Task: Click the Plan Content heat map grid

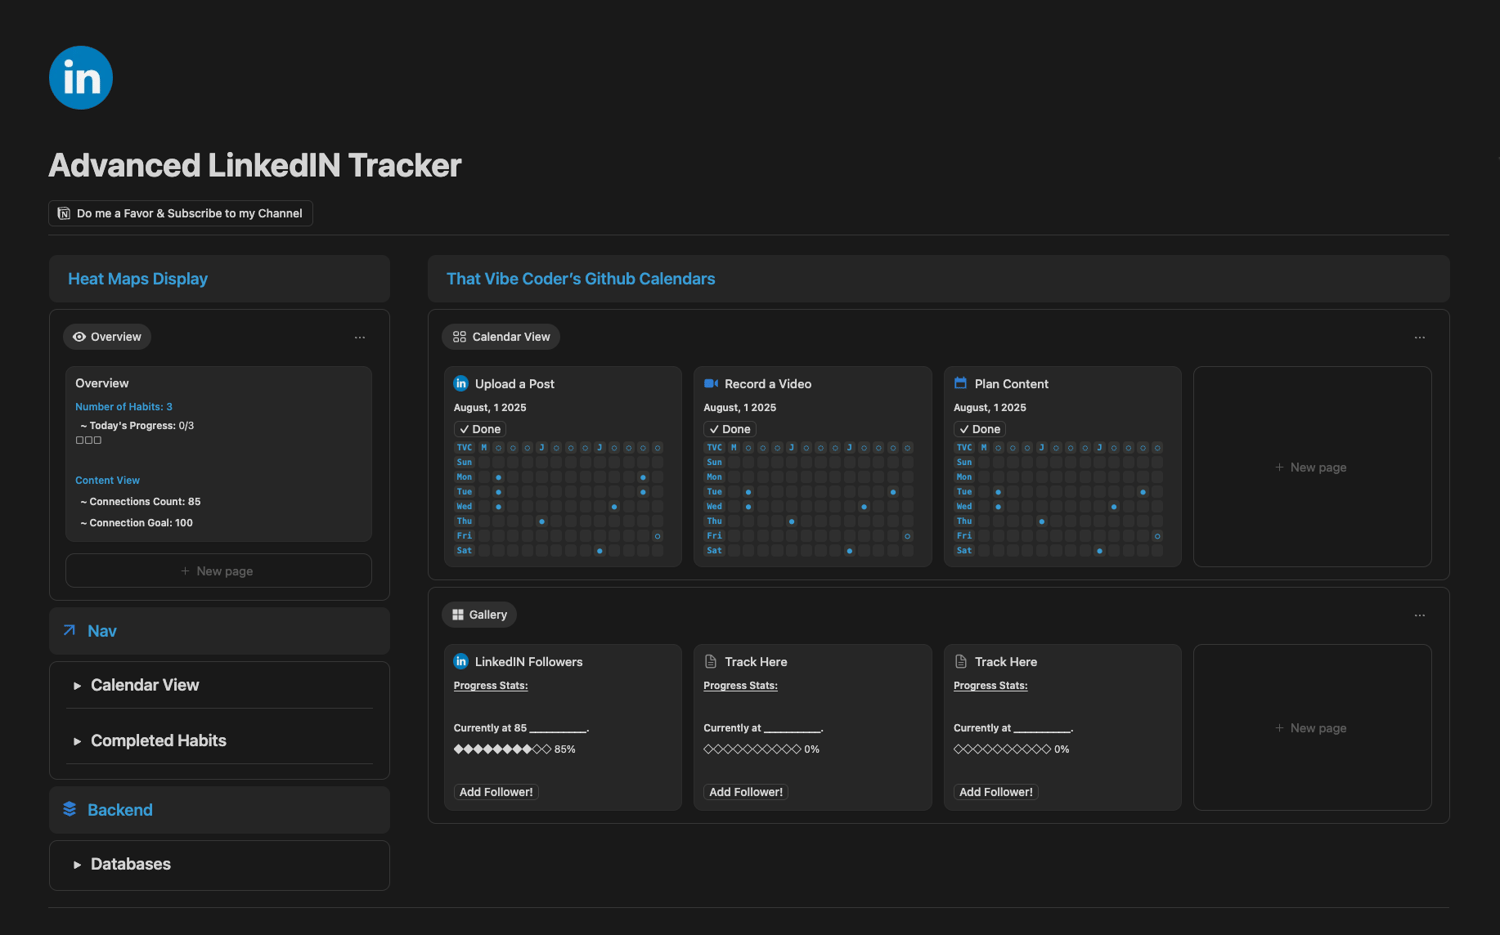Action: point(1059,499)
